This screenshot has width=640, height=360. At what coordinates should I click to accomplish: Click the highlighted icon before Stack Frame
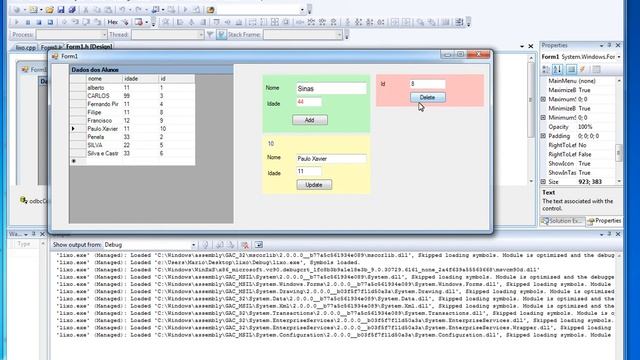(x=221, y=35)
